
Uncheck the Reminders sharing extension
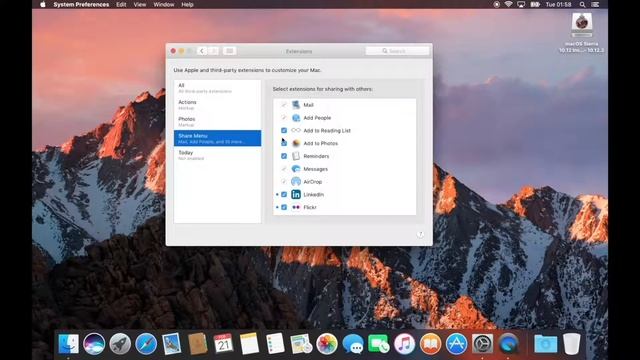tap(284, 156)
